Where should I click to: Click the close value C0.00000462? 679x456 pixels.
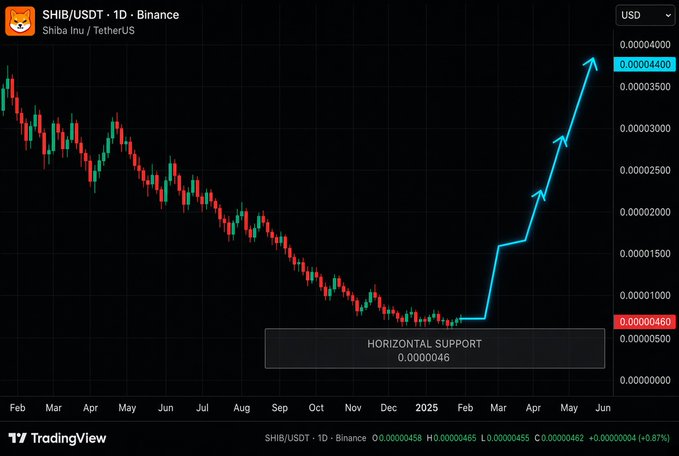[x=559, y=438]
